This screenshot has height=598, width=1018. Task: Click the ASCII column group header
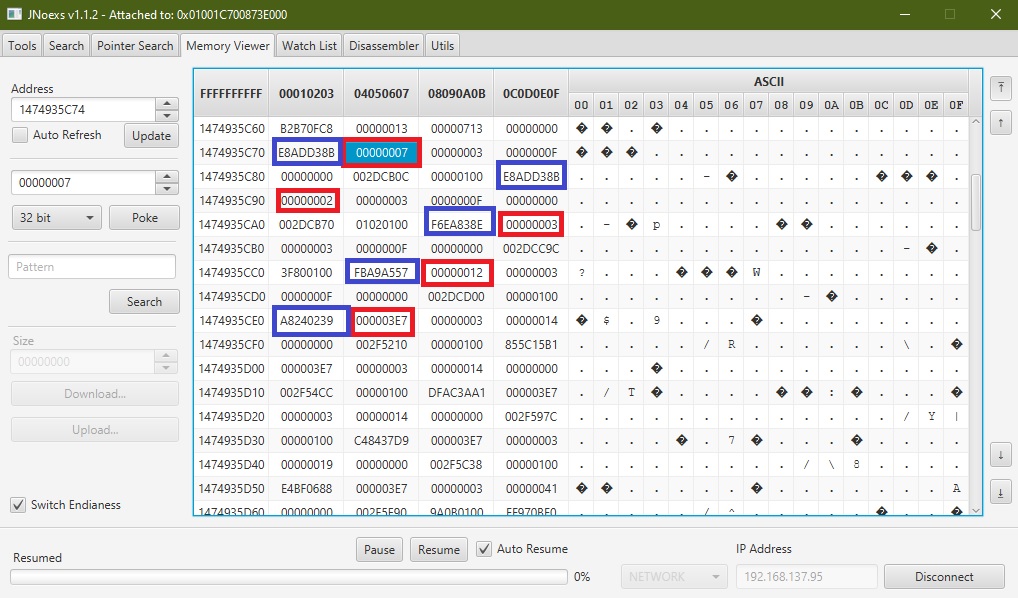coord(769,82)
